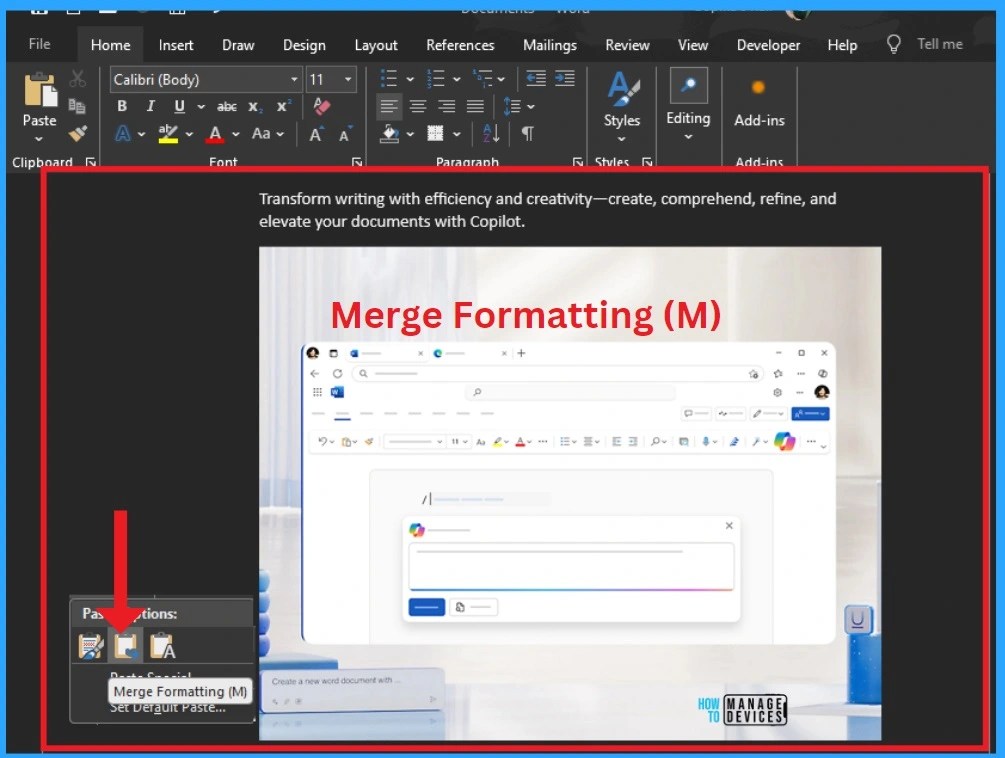The image size is (1005, 758).
Task: Click the Set Default Paste option
Action: (168, 708)
